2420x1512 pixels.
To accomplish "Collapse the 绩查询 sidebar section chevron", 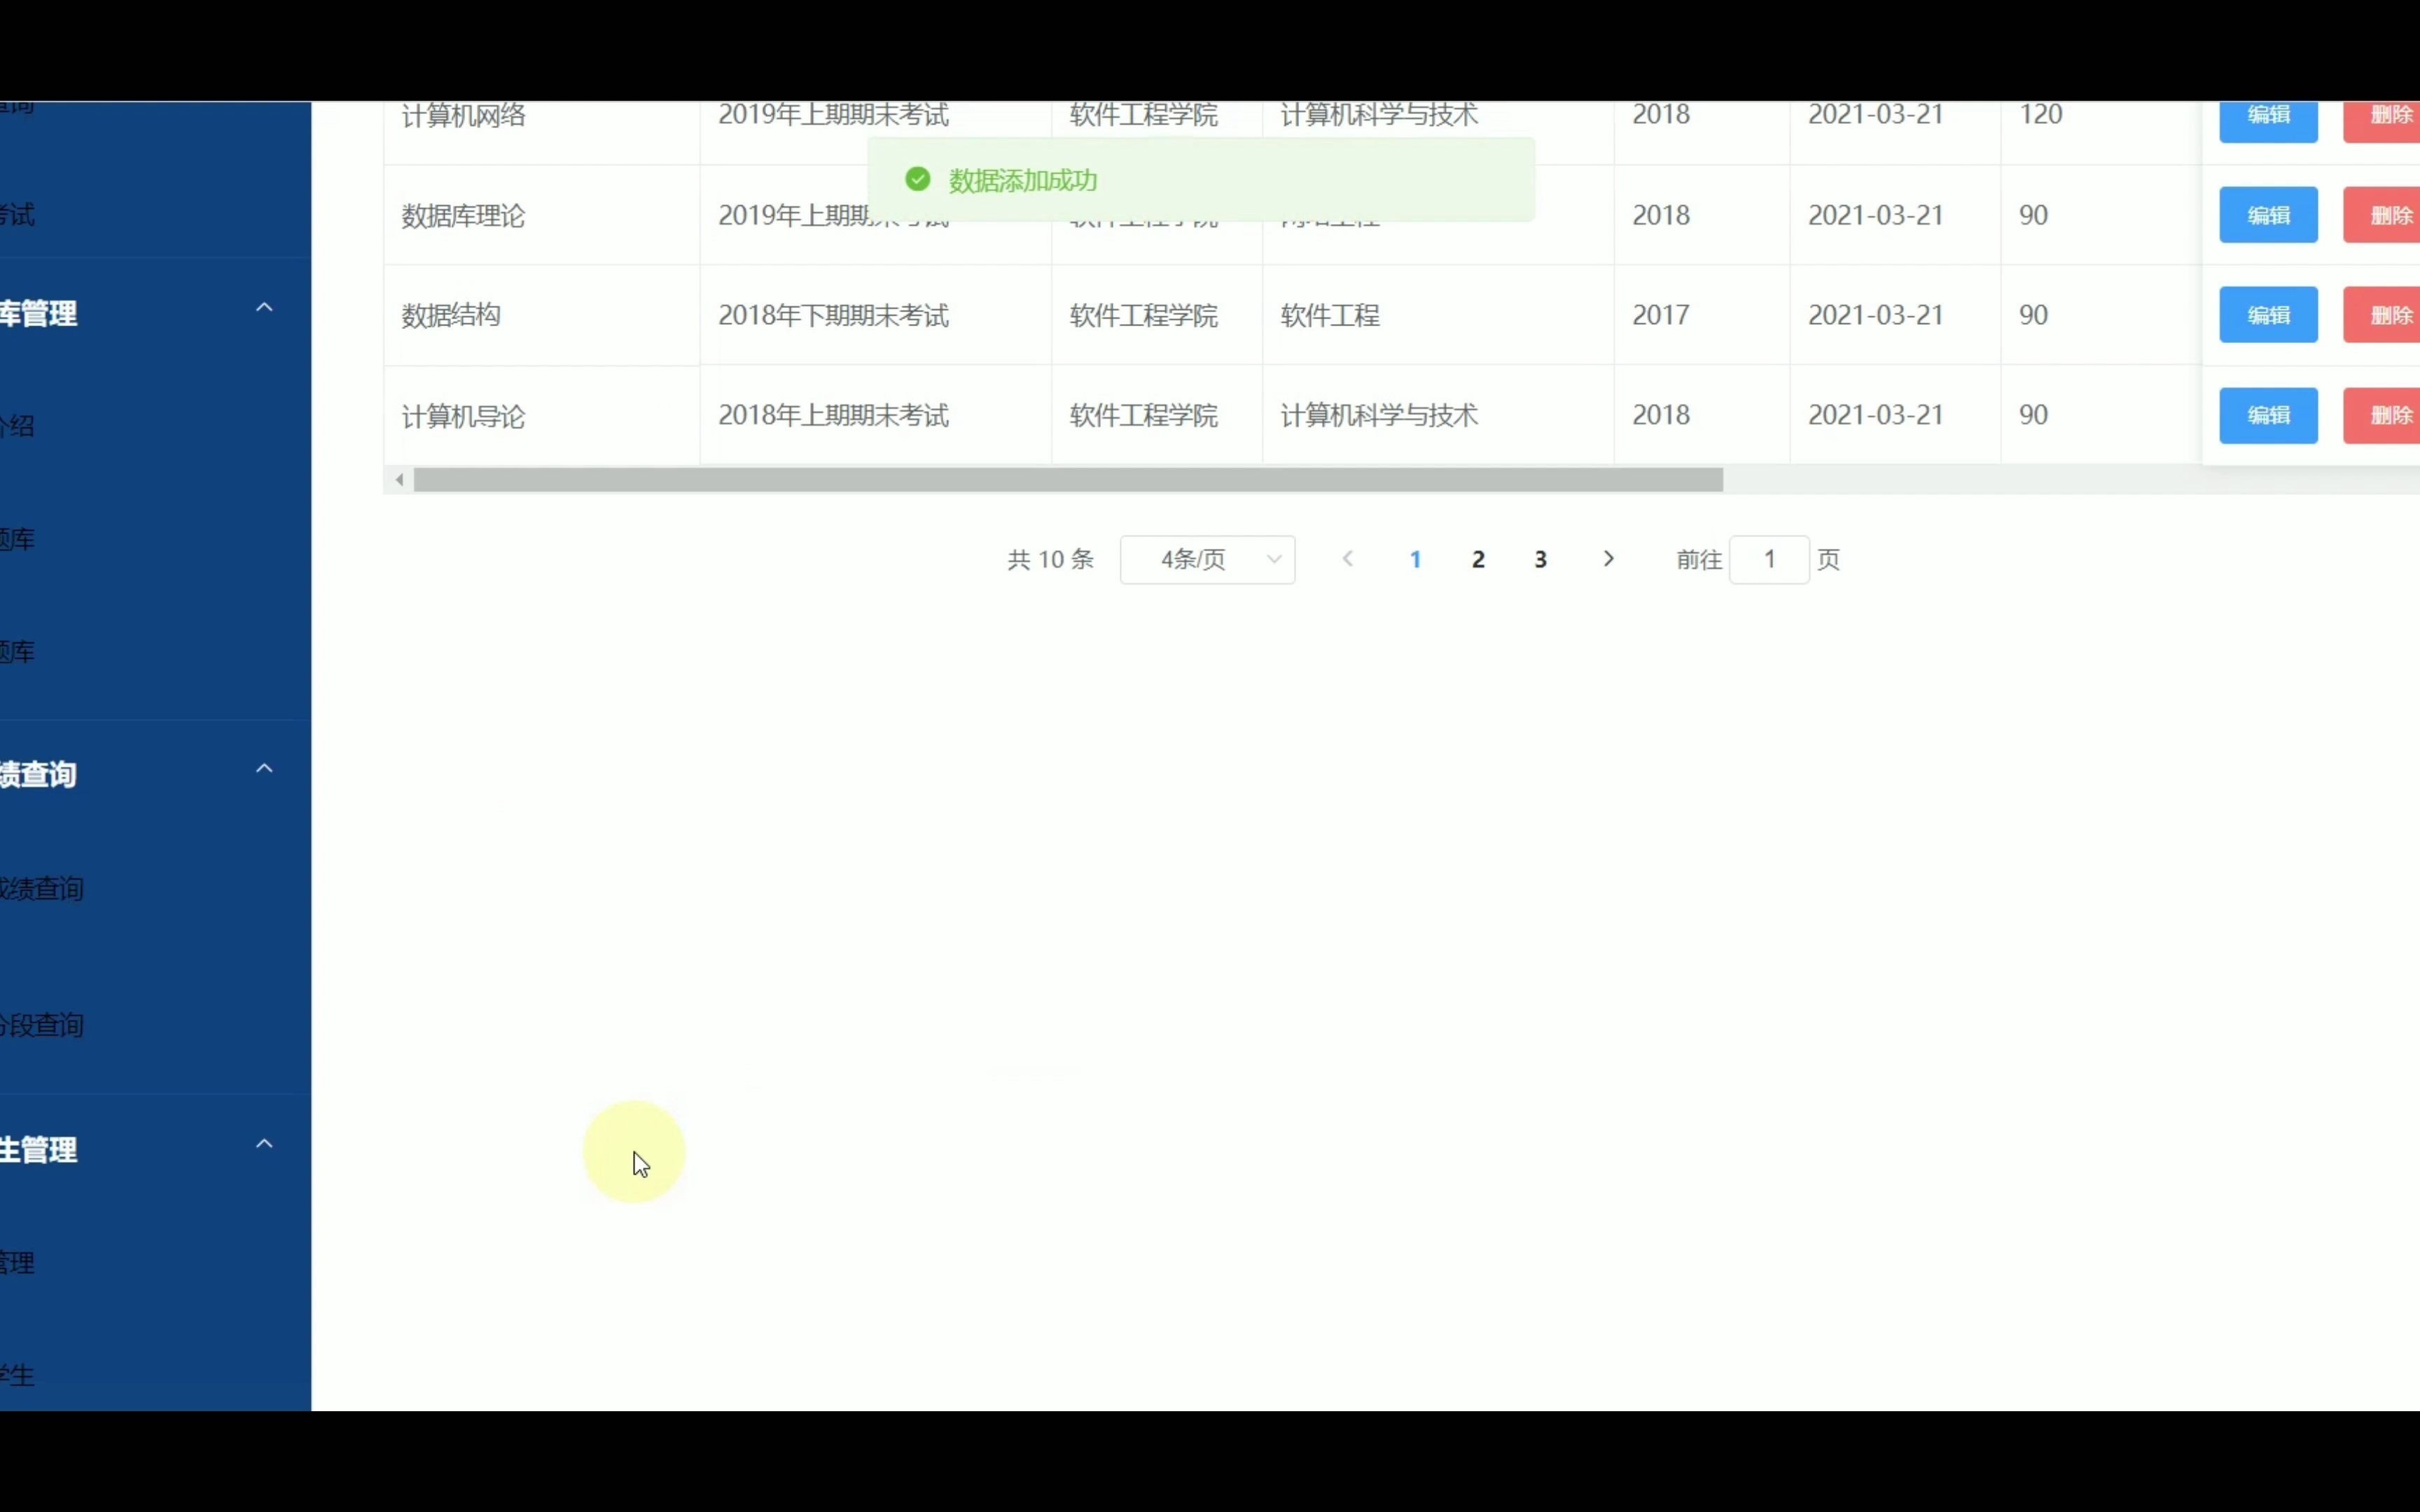I will [x=264, y=769].
